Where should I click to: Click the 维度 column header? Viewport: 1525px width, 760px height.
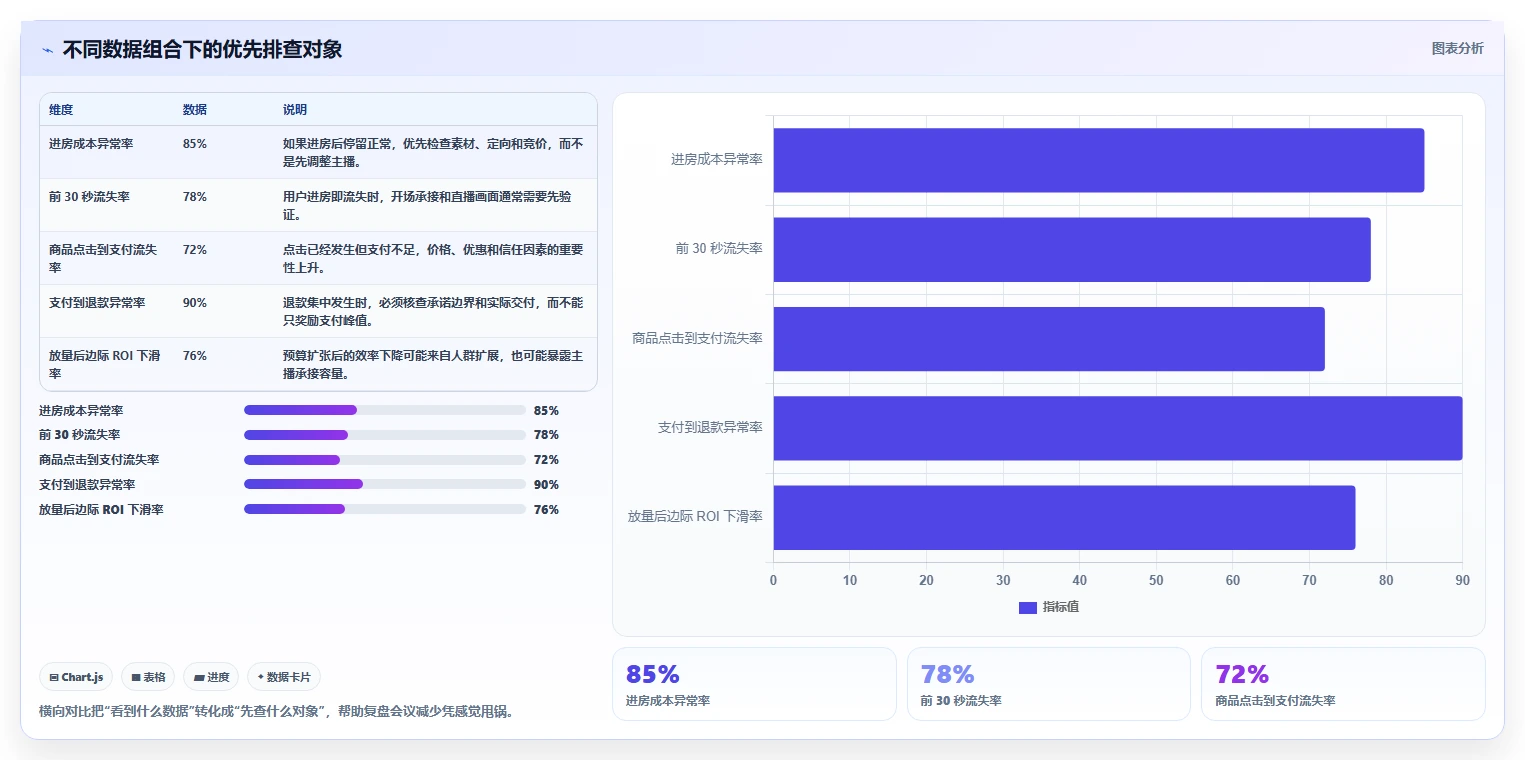pyautogui.click(x=61, y=110)
